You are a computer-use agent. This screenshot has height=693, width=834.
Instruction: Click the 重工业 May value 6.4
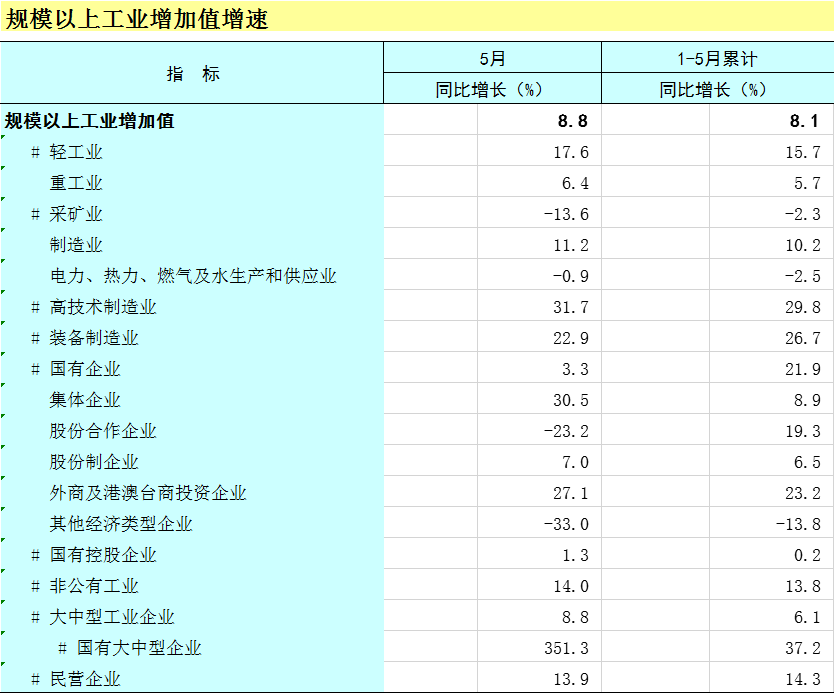coord(574,183)
